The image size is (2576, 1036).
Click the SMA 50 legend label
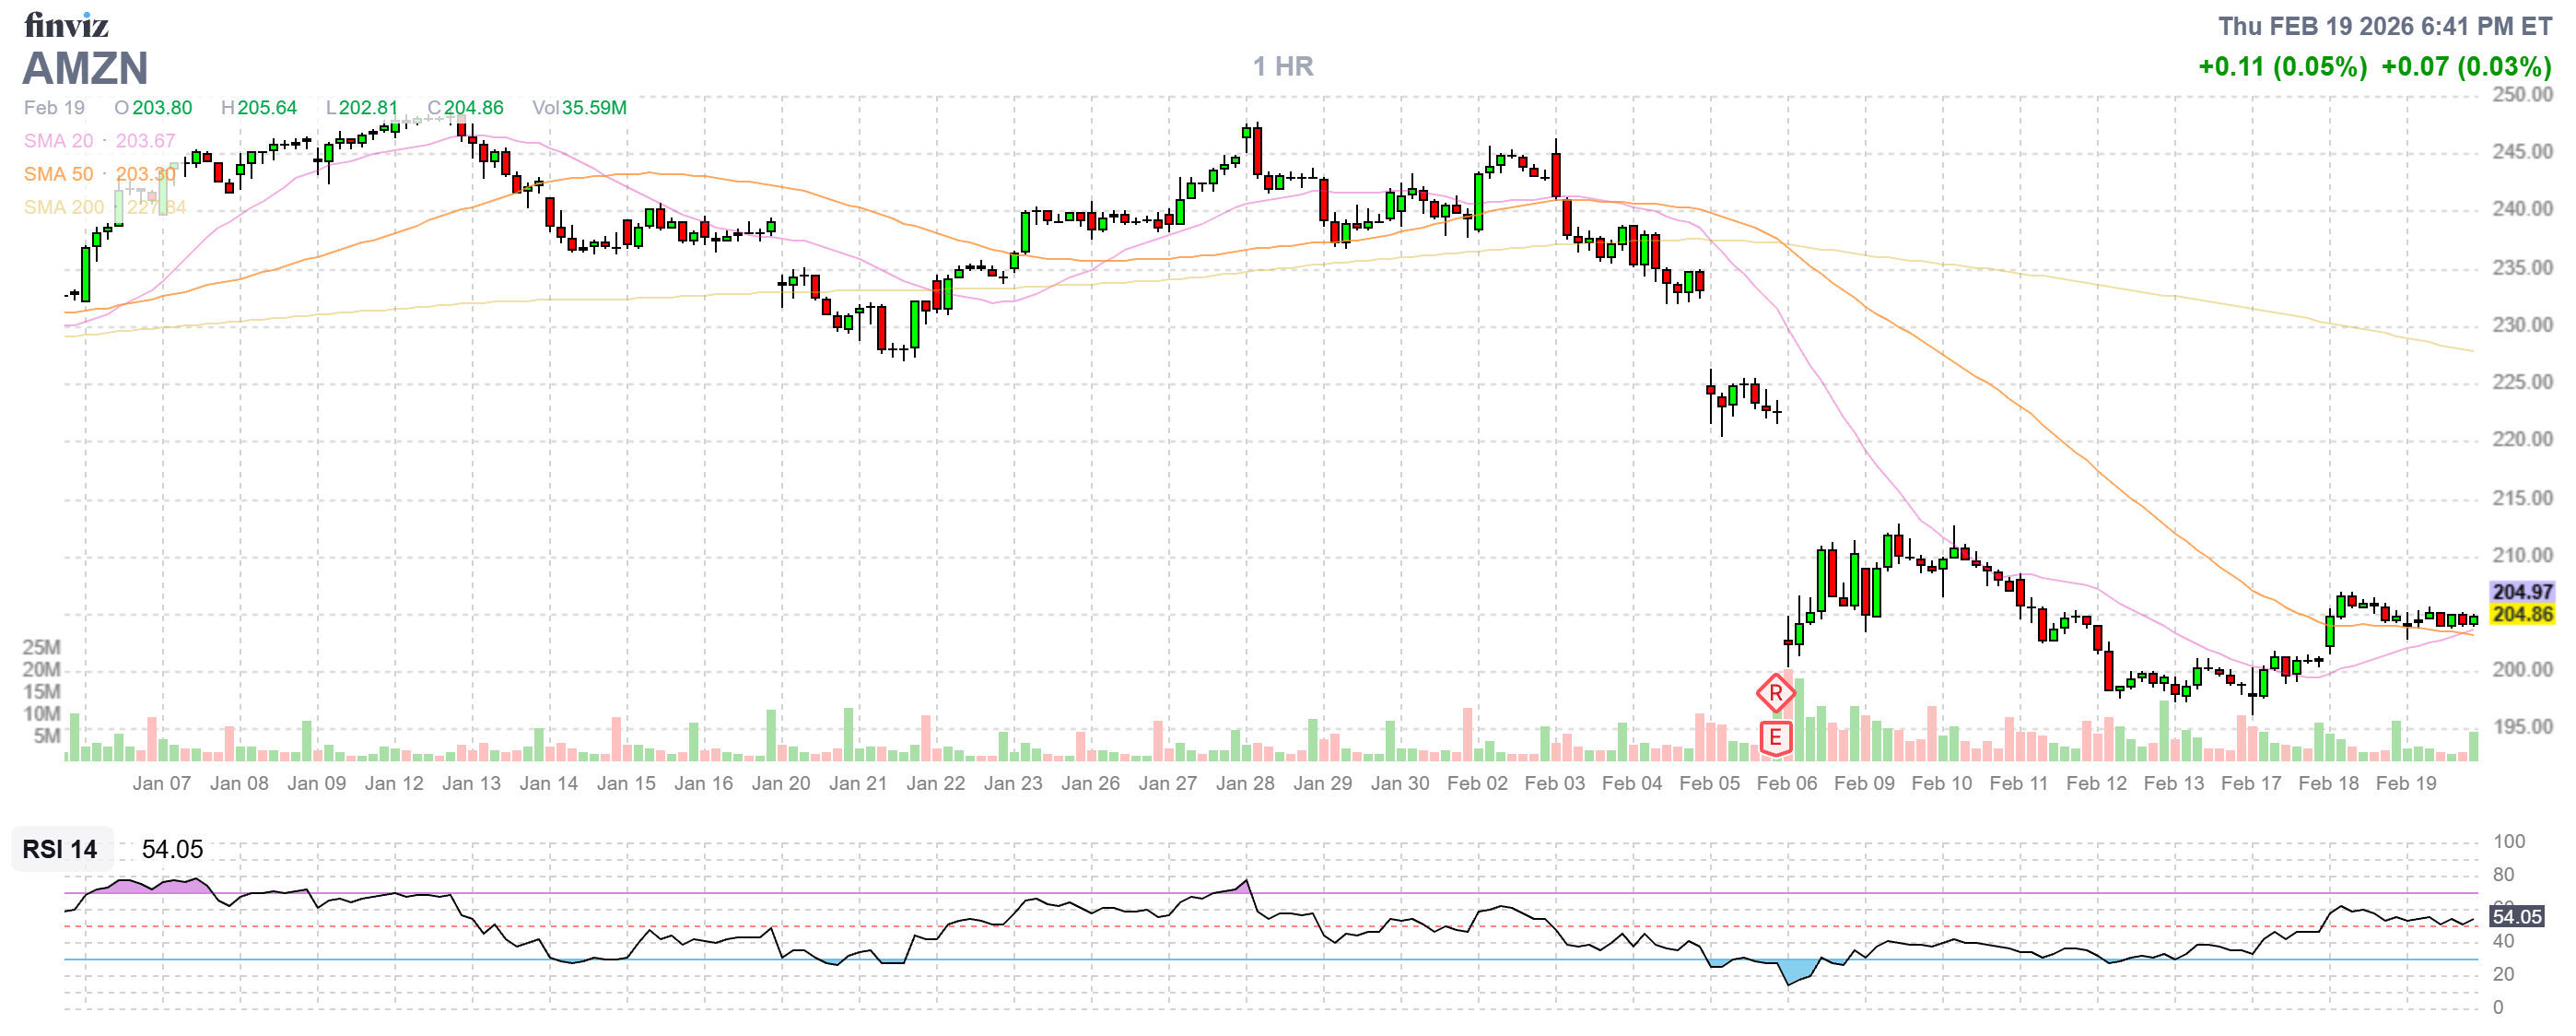point(58,174)
